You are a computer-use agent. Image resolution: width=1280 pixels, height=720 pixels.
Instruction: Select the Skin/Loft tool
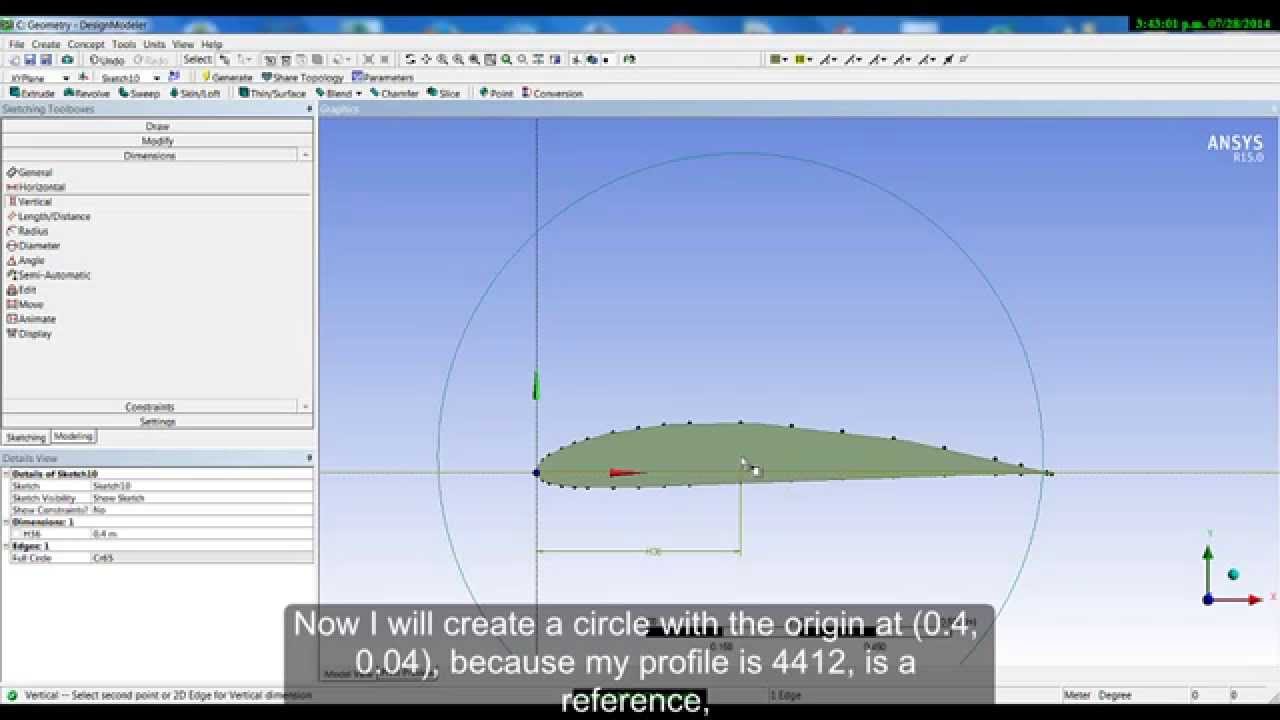195,93
